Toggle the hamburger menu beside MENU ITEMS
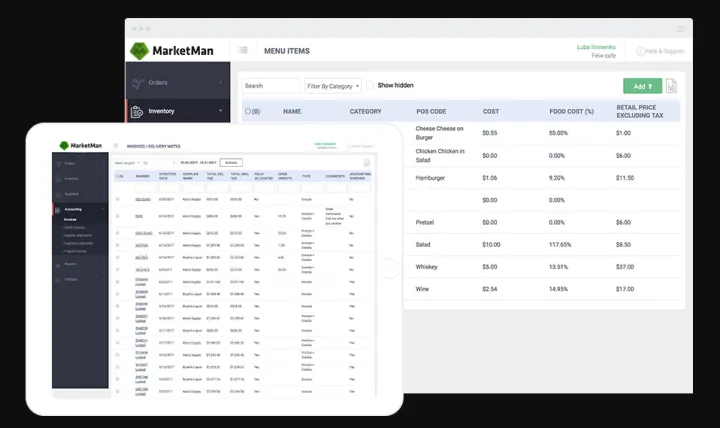The image size is (720, 428). click(x=243, y=50)
